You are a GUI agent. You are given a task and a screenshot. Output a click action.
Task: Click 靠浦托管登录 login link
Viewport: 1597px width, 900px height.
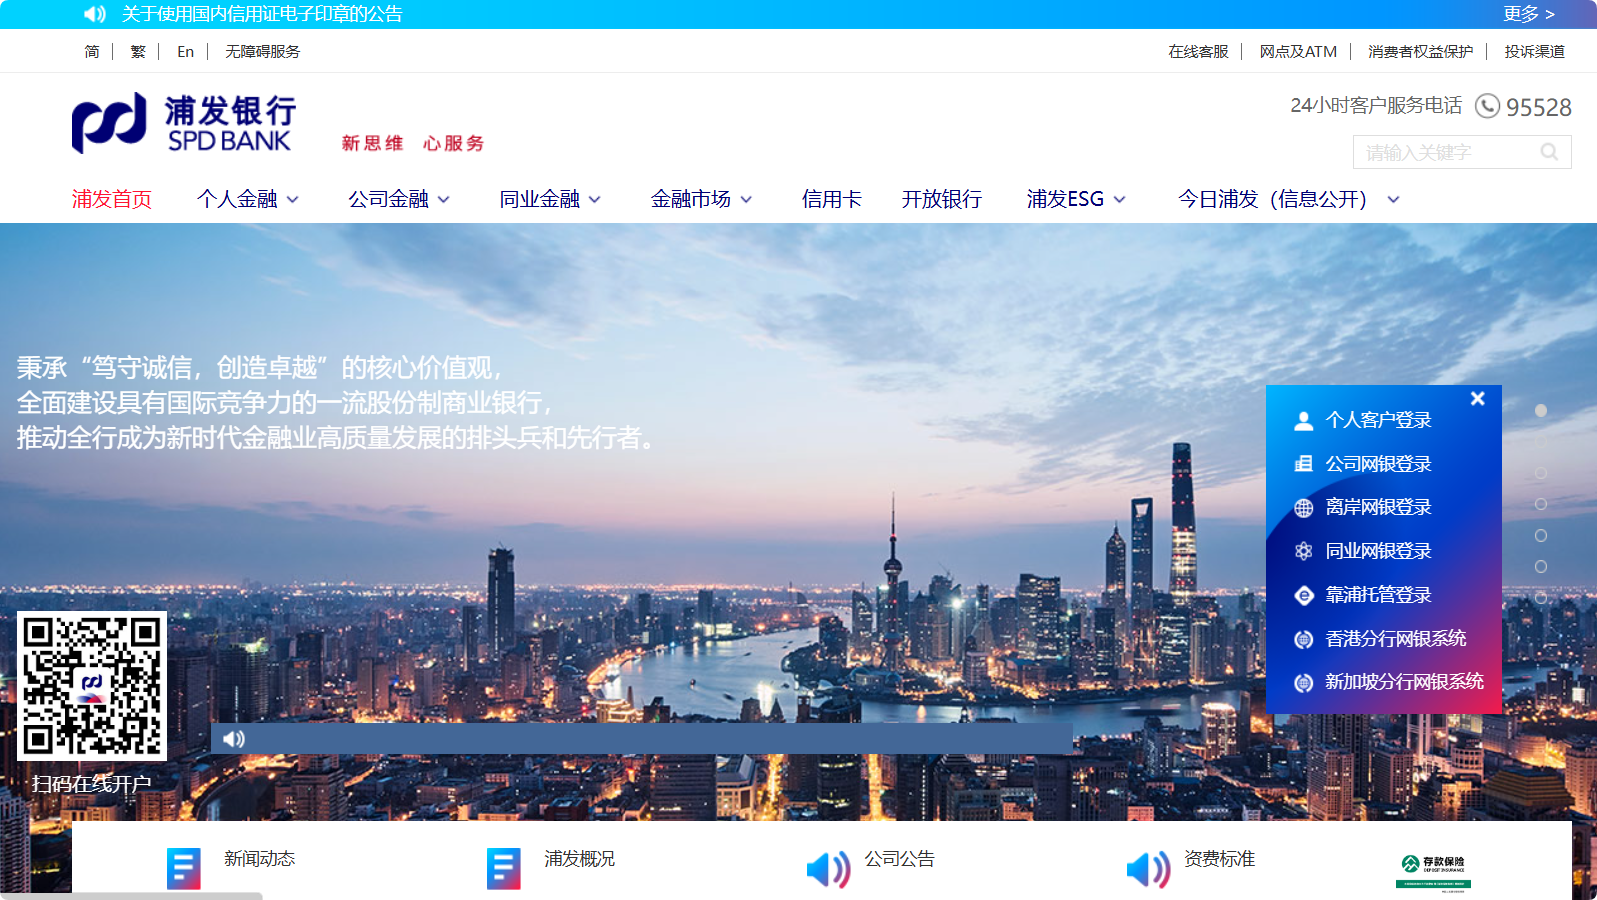[x=1378, y=595]
